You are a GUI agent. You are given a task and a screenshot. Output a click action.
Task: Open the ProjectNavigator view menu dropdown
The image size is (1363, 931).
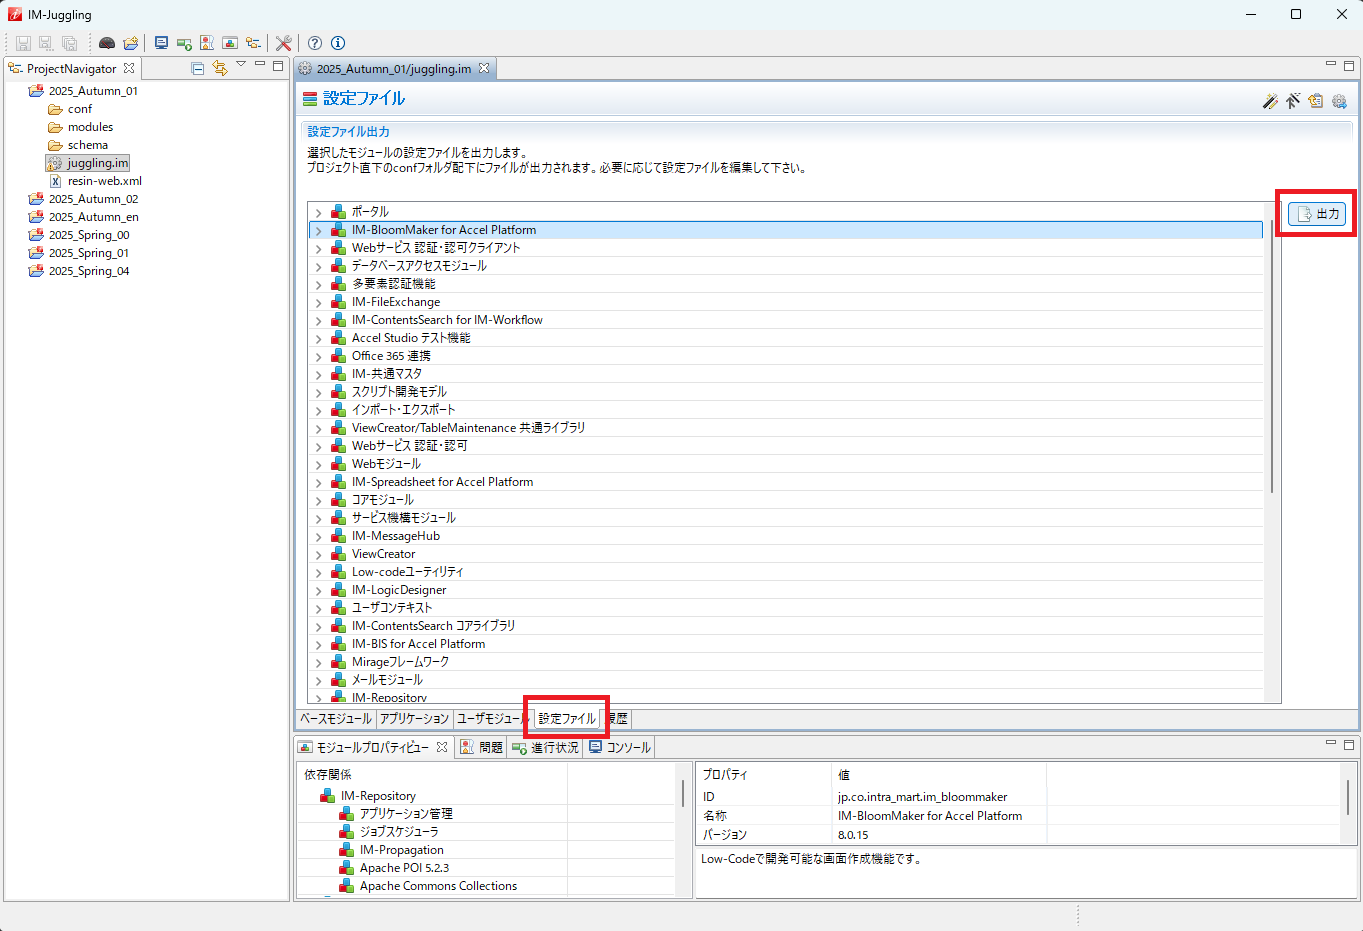tap(241, 65)
